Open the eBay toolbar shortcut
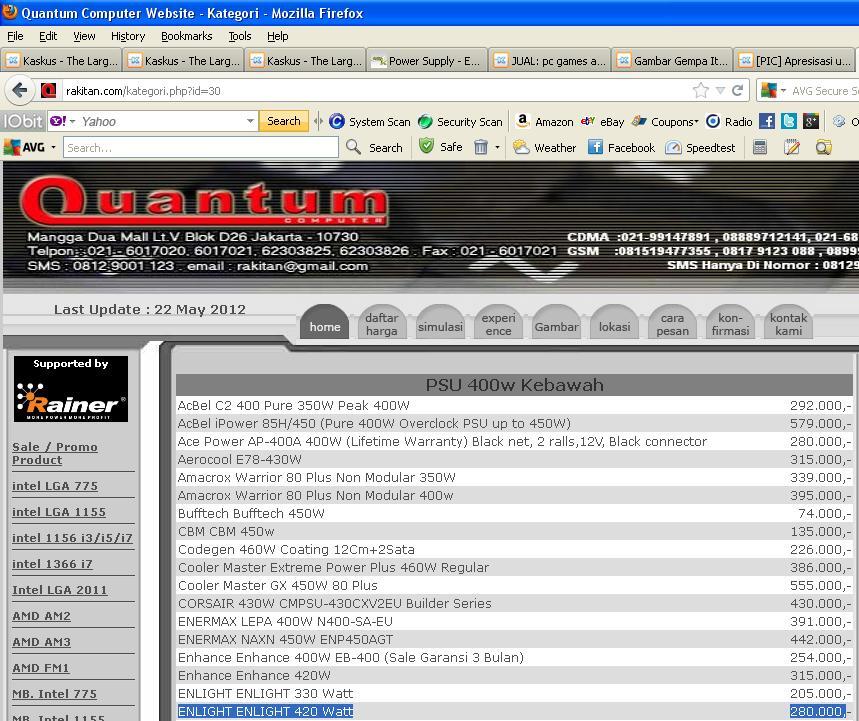The height and width of the screenshot is (721, 859). point(603,122)
